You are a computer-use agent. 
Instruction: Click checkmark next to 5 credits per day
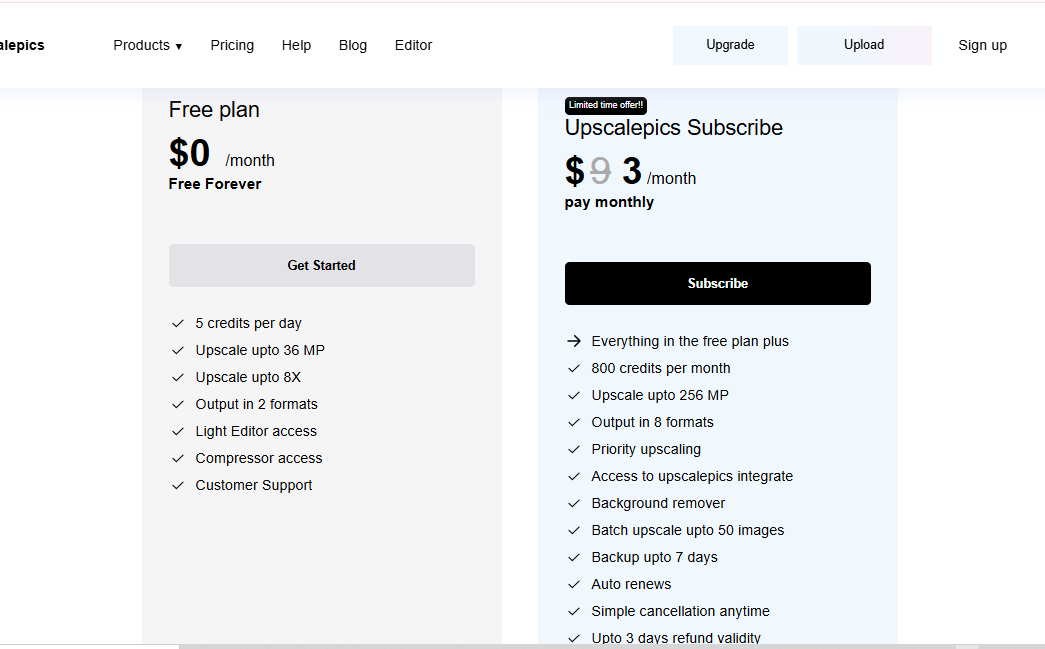178,324
